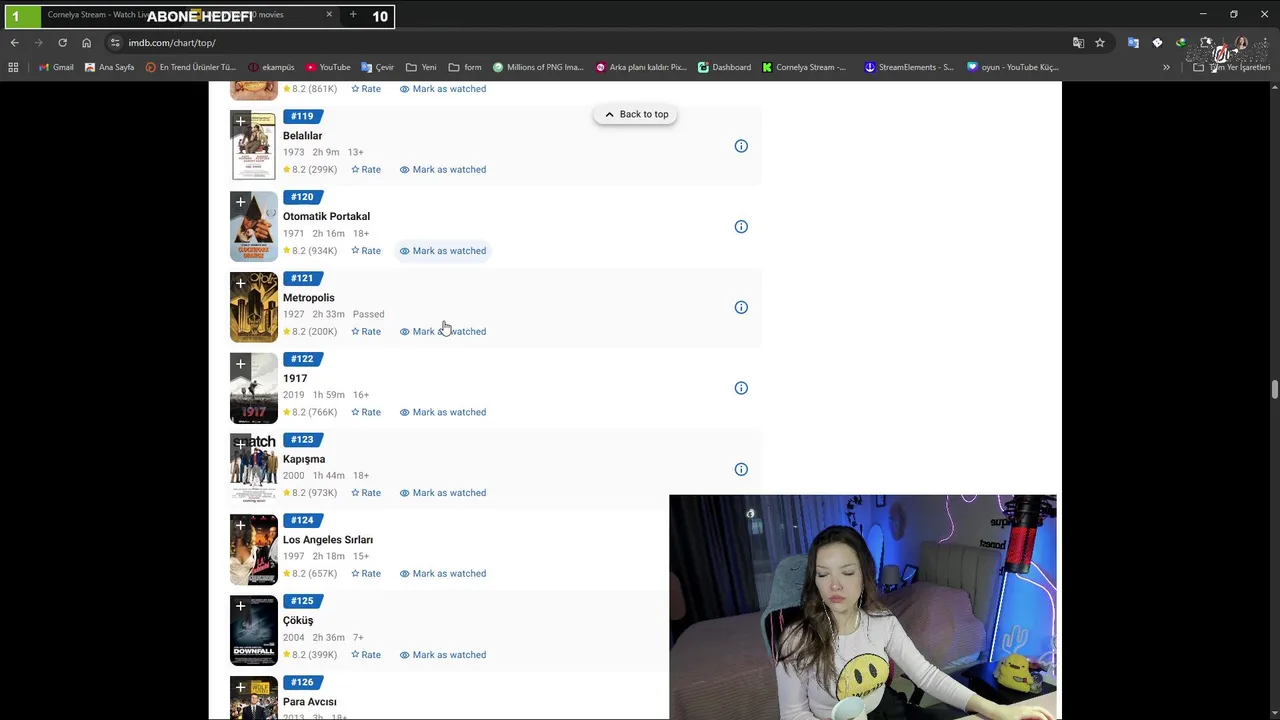The image size is (1280, 720).
Task: Open the YouTube bookmark
Action: 328,67
